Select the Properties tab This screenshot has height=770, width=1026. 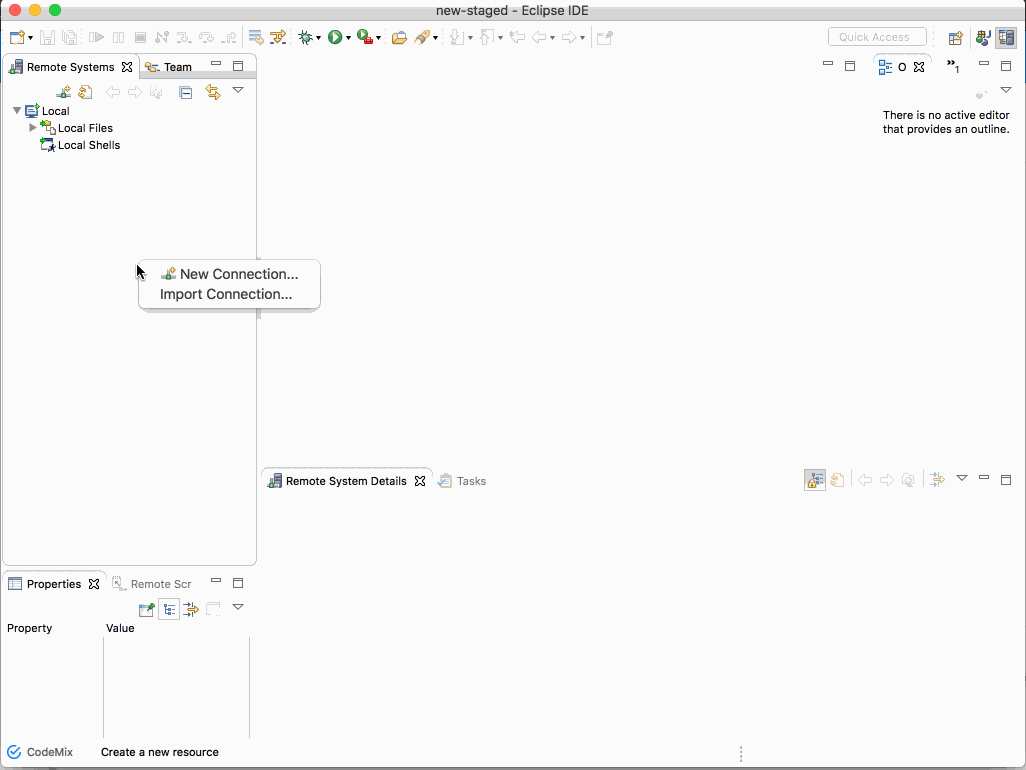(x=54, y=584)
